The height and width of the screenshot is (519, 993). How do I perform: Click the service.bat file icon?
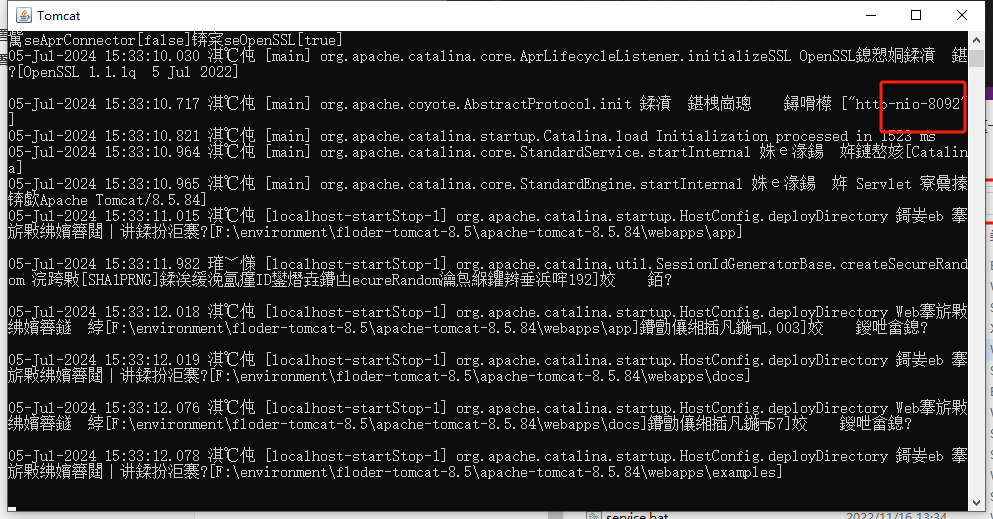pos(593,516)
